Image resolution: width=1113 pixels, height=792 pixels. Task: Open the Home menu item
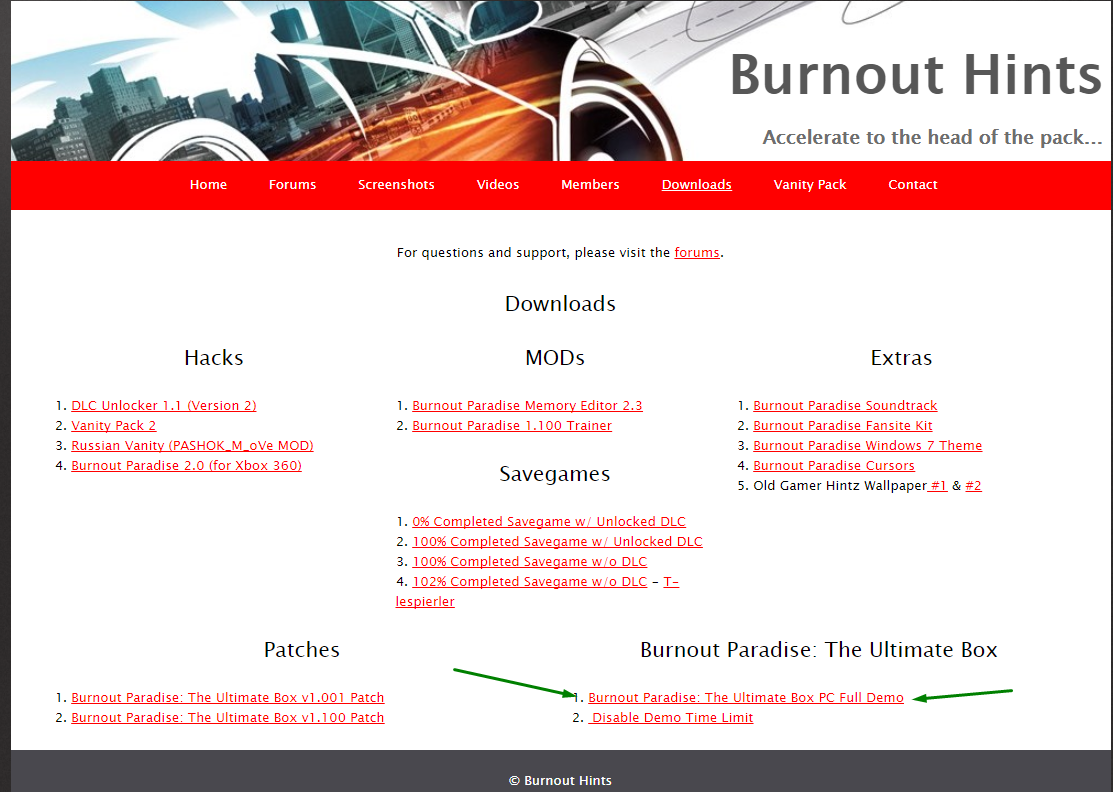(208, 185)
